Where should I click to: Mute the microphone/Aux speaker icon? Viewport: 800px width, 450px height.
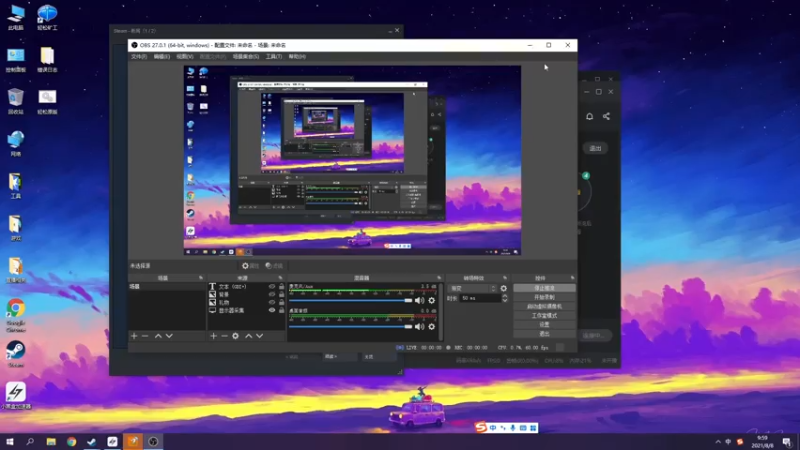(x=419, y=301)
